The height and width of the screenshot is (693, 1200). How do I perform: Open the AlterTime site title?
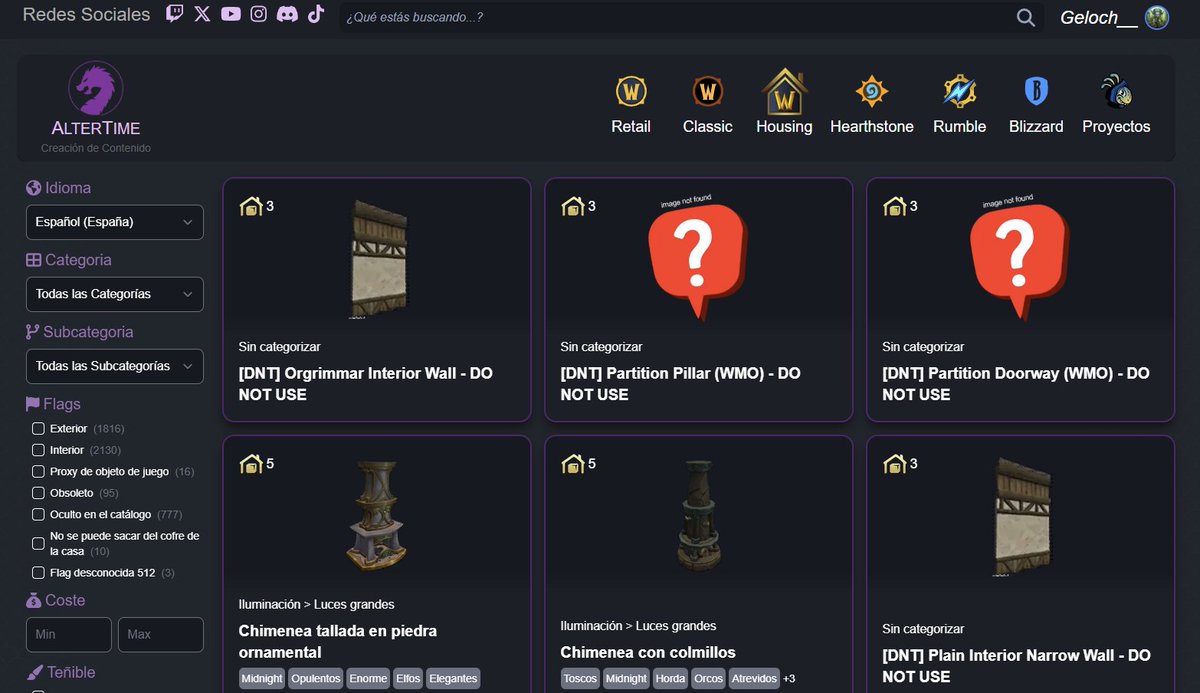pos(96,128)
